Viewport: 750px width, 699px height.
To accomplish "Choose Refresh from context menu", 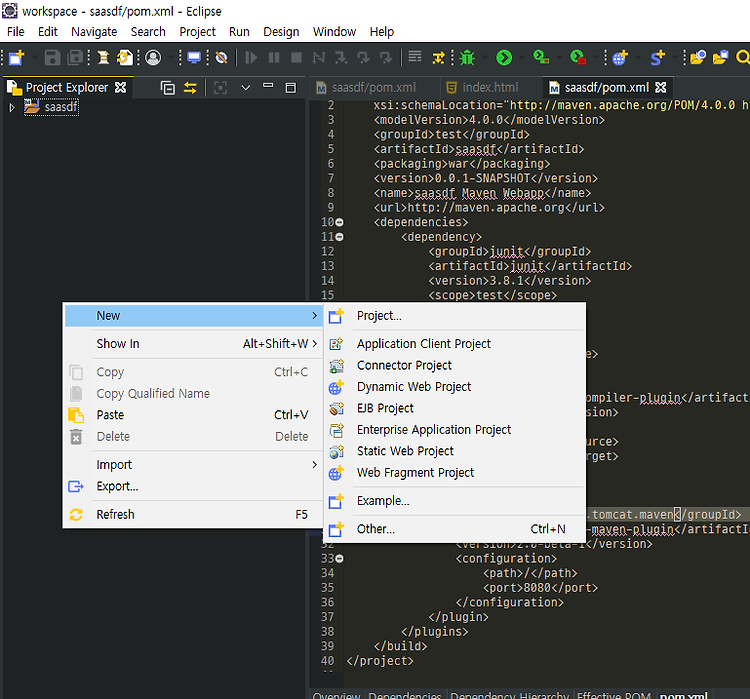I will [194, 515].
